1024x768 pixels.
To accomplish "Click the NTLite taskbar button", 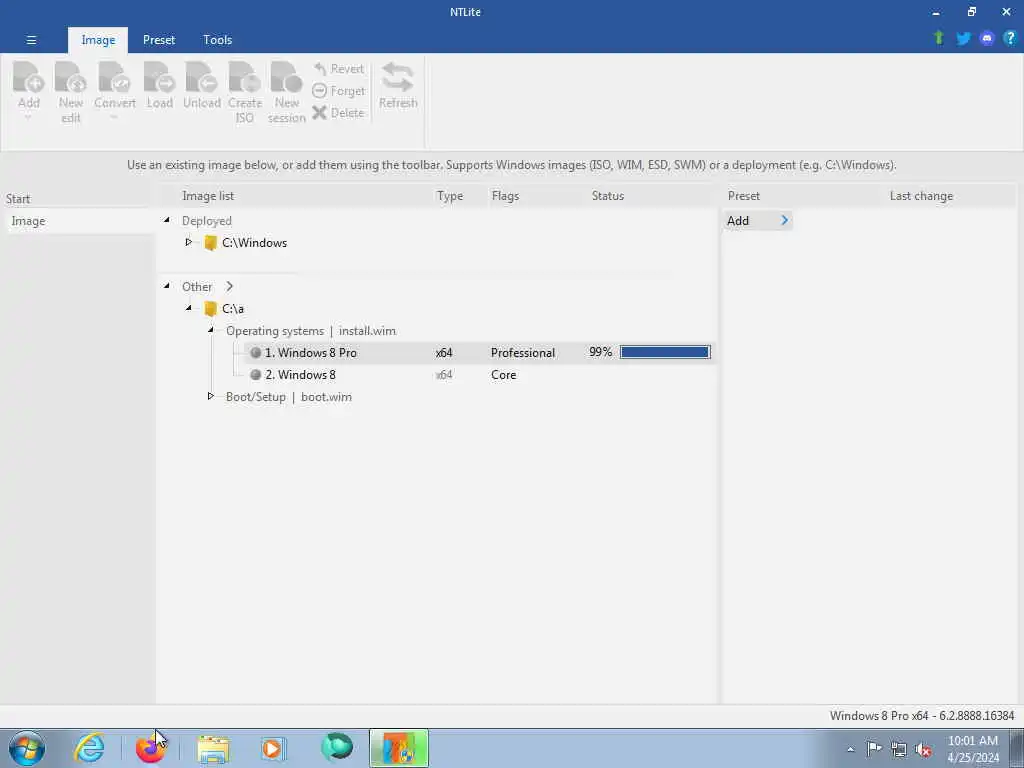I will 399,748.
